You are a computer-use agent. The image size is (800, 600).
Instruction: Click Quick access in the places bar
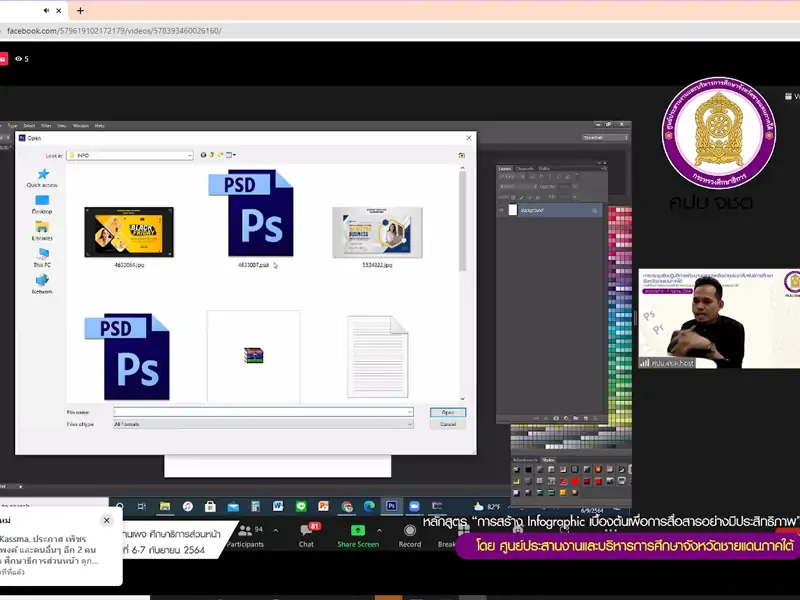(42, 178)
